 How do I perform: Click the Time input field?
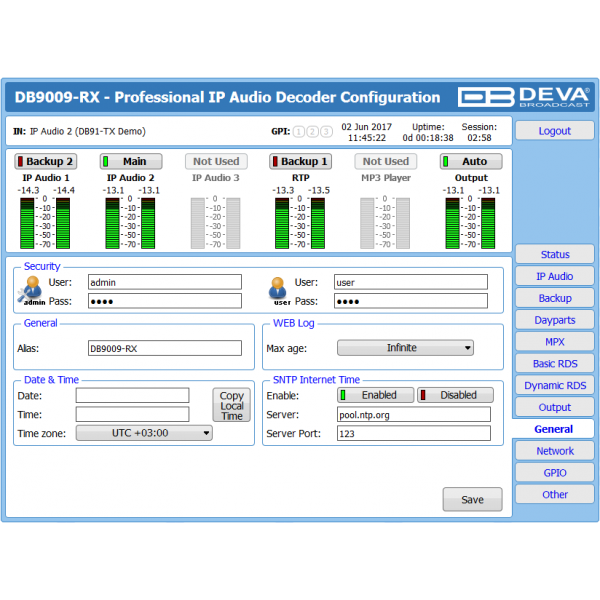(x=132, y=414)
